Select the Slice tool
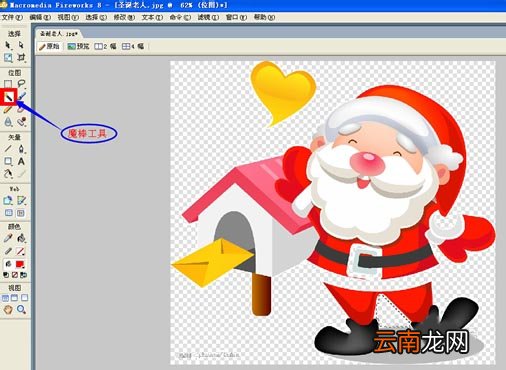506x370 pixels. [x=21, y=200]
